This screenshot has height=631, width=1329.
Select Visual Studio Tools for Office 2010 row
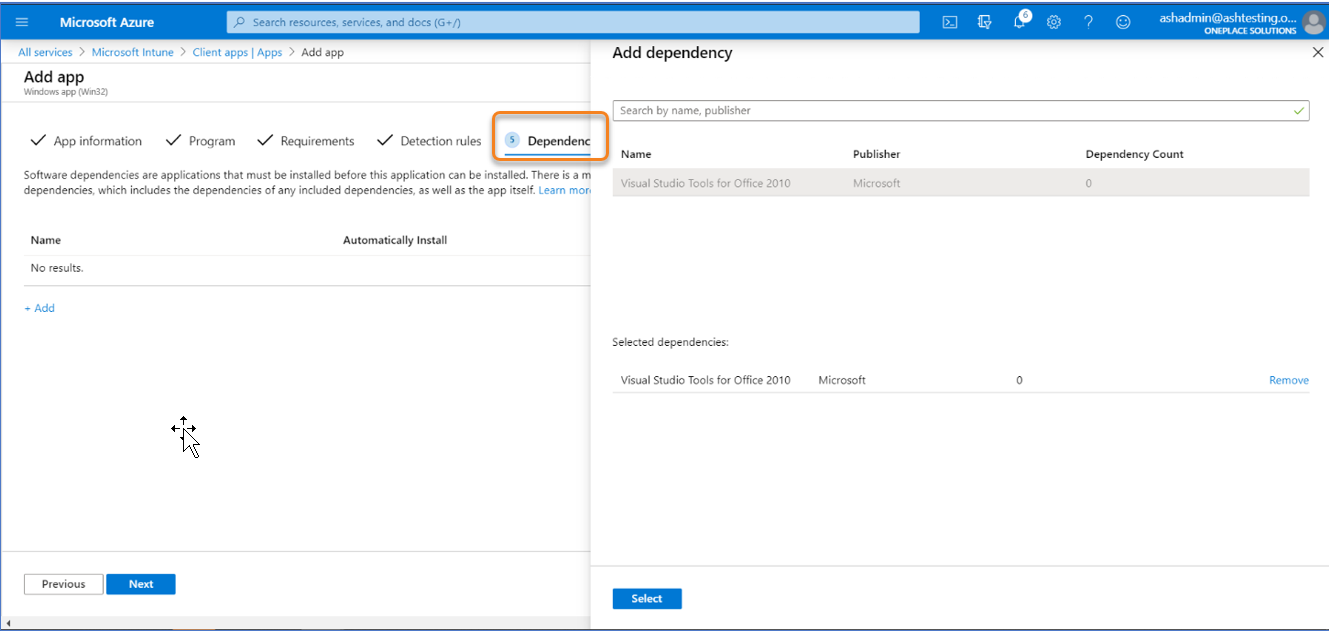(961, 183)
